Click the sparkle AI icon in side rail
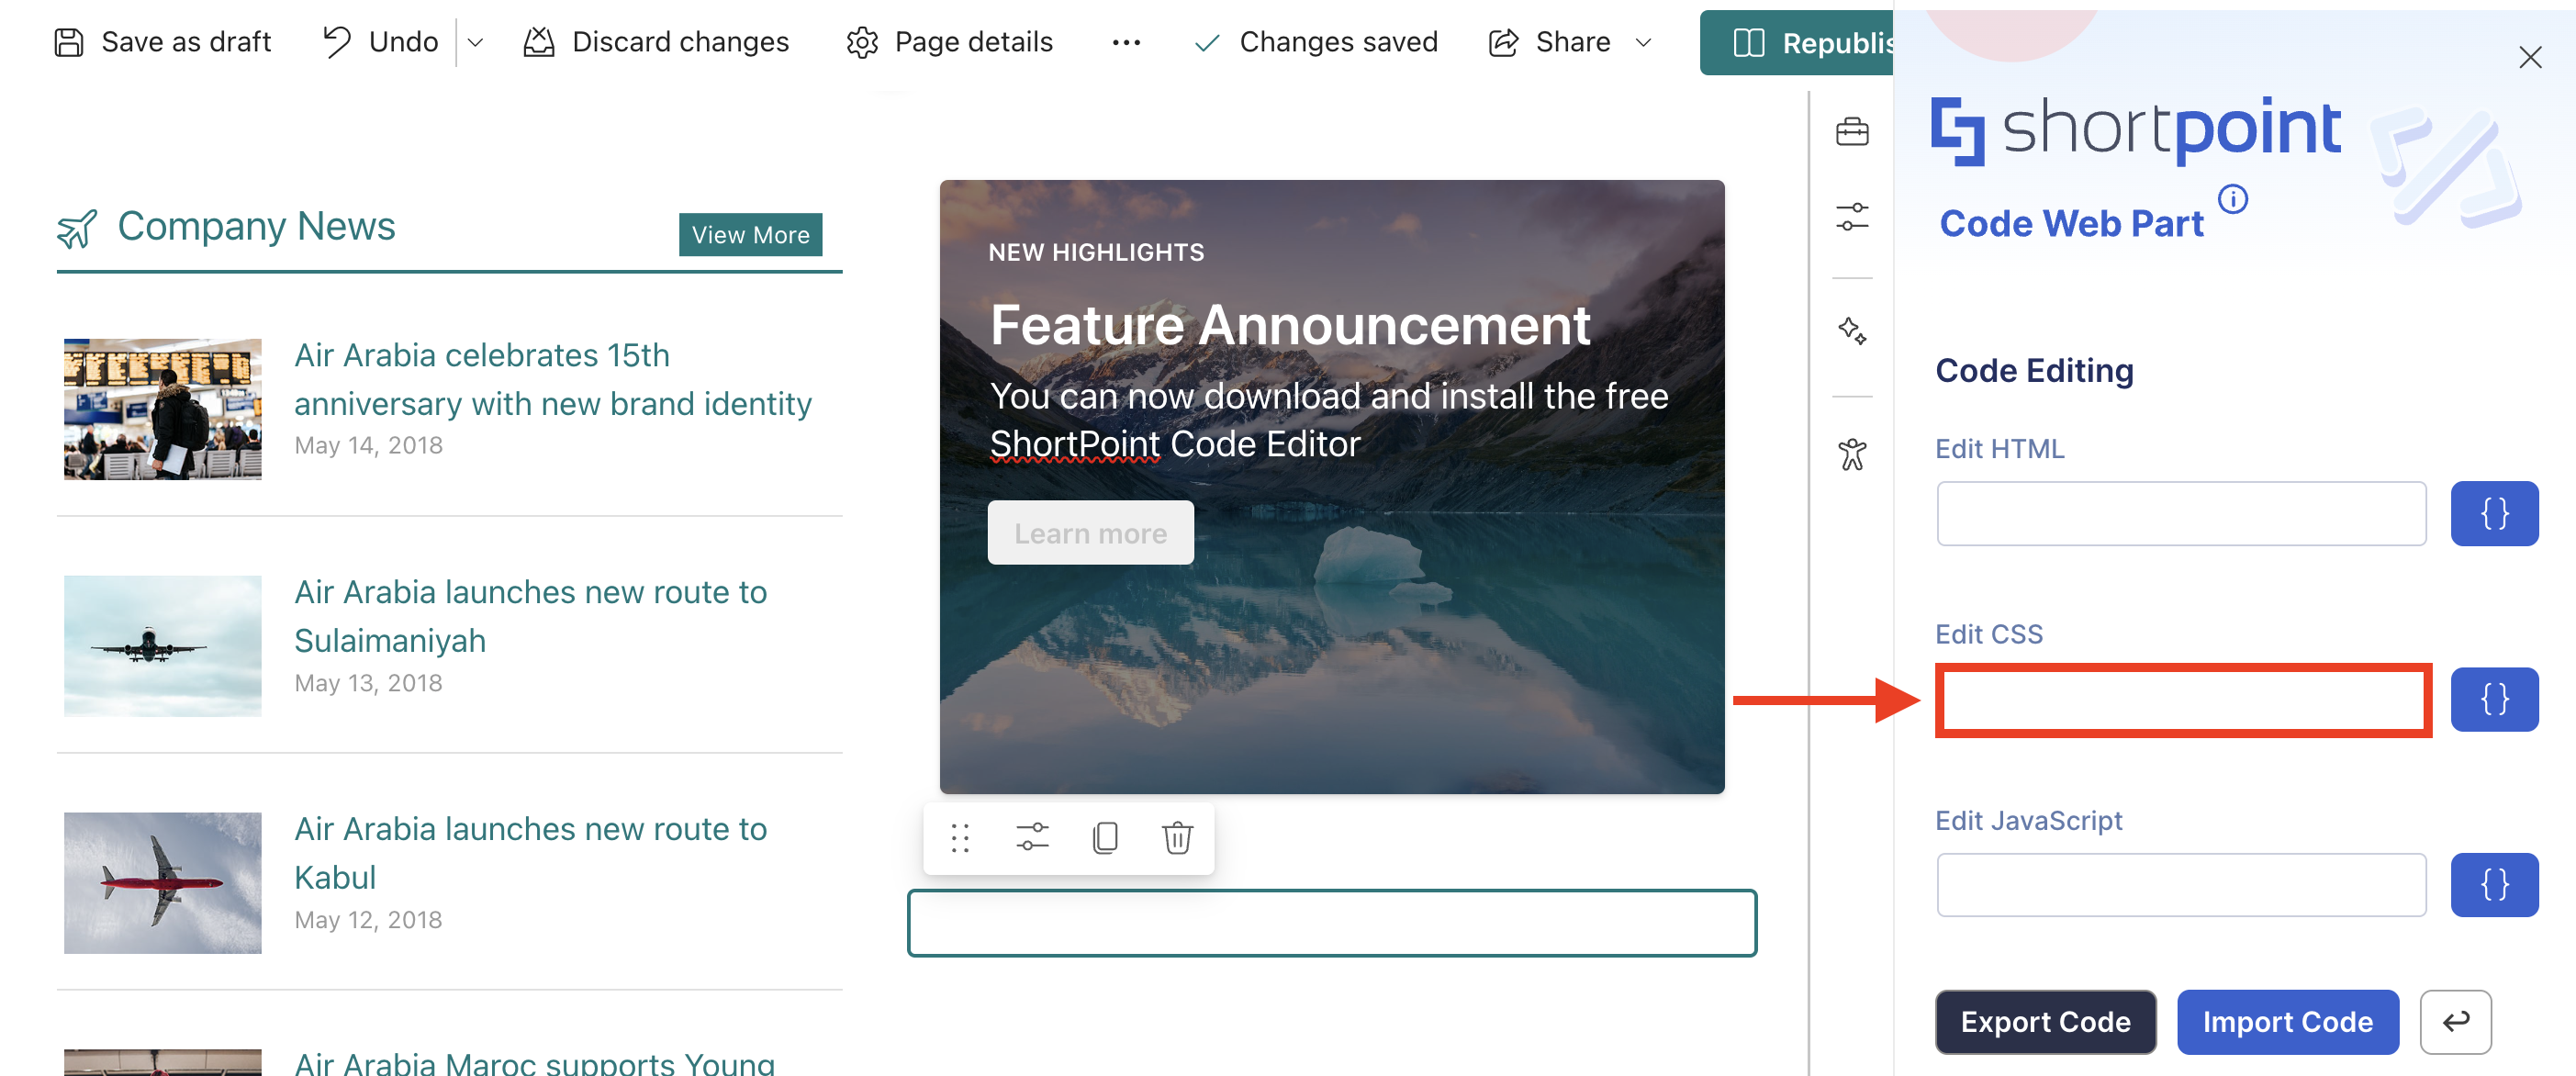 (1851, 331)
